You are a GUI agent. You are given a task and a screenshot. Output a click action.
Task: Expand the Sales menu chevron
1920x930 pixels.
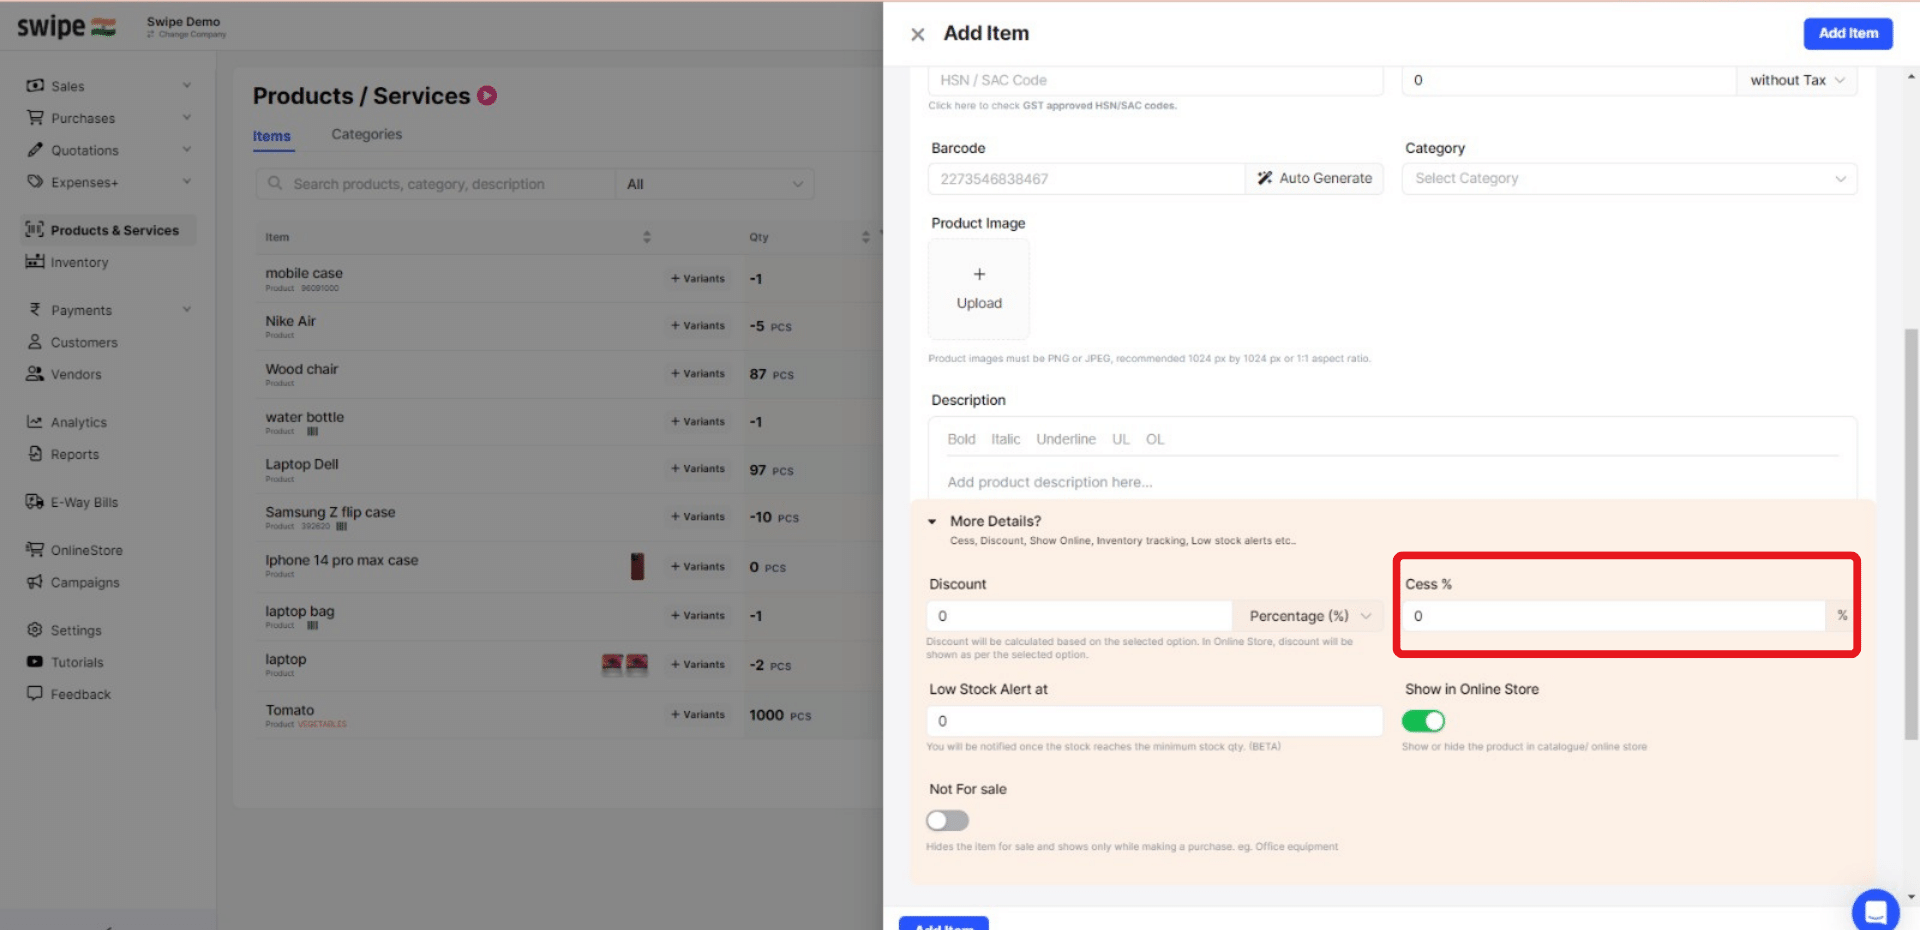pyautogui.click(x=187, y=86)
